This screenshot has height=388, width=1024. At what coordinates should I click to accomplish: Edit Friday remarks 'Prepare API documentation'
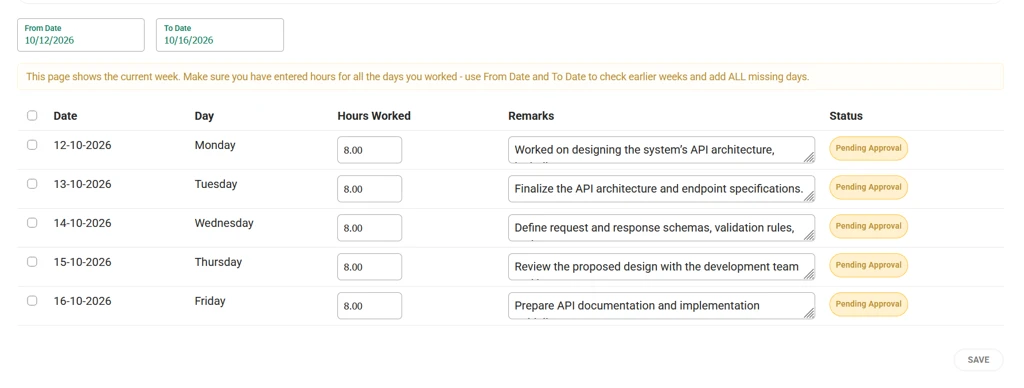(662, 306)
